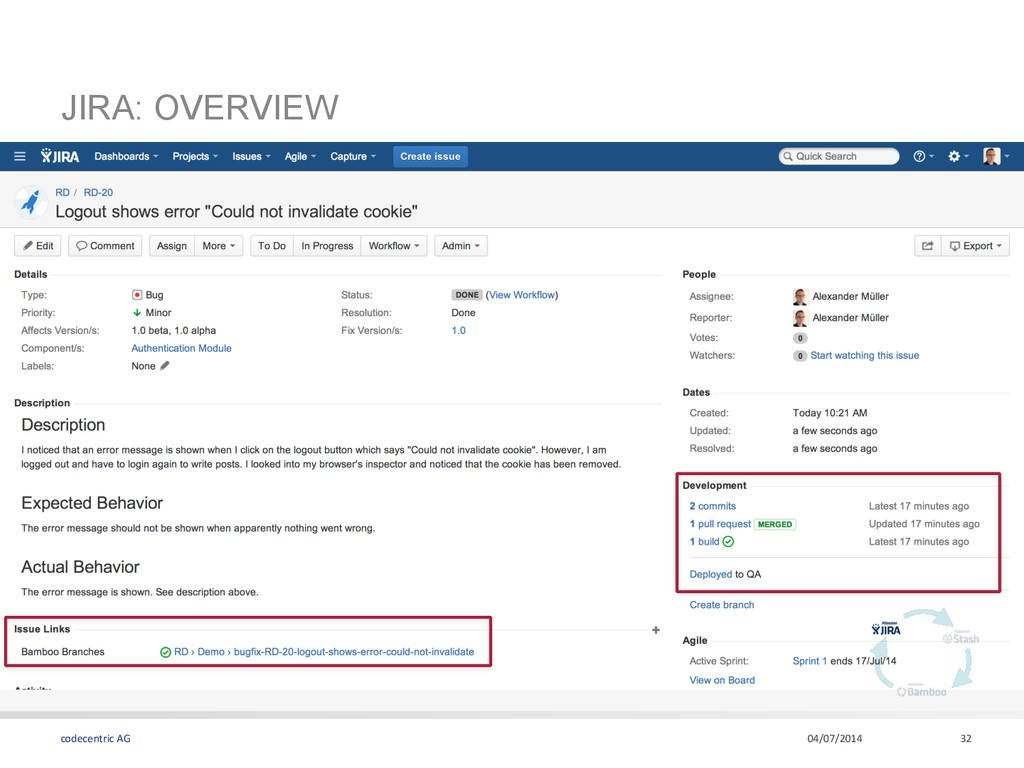Open the Demo plan link
The width and height of the screenshot is (1024, 768).
[x=211, y=652]
